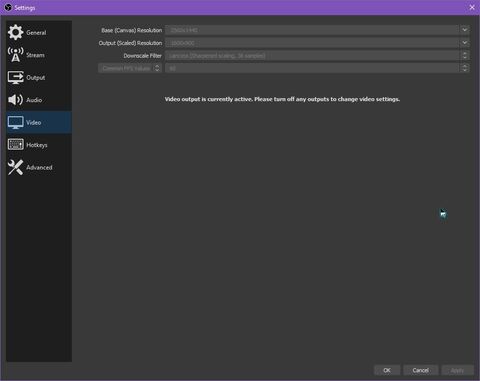Switch to the Hotkeys tab label
Viewport: 480px width, 381px height.
[37, 145]
